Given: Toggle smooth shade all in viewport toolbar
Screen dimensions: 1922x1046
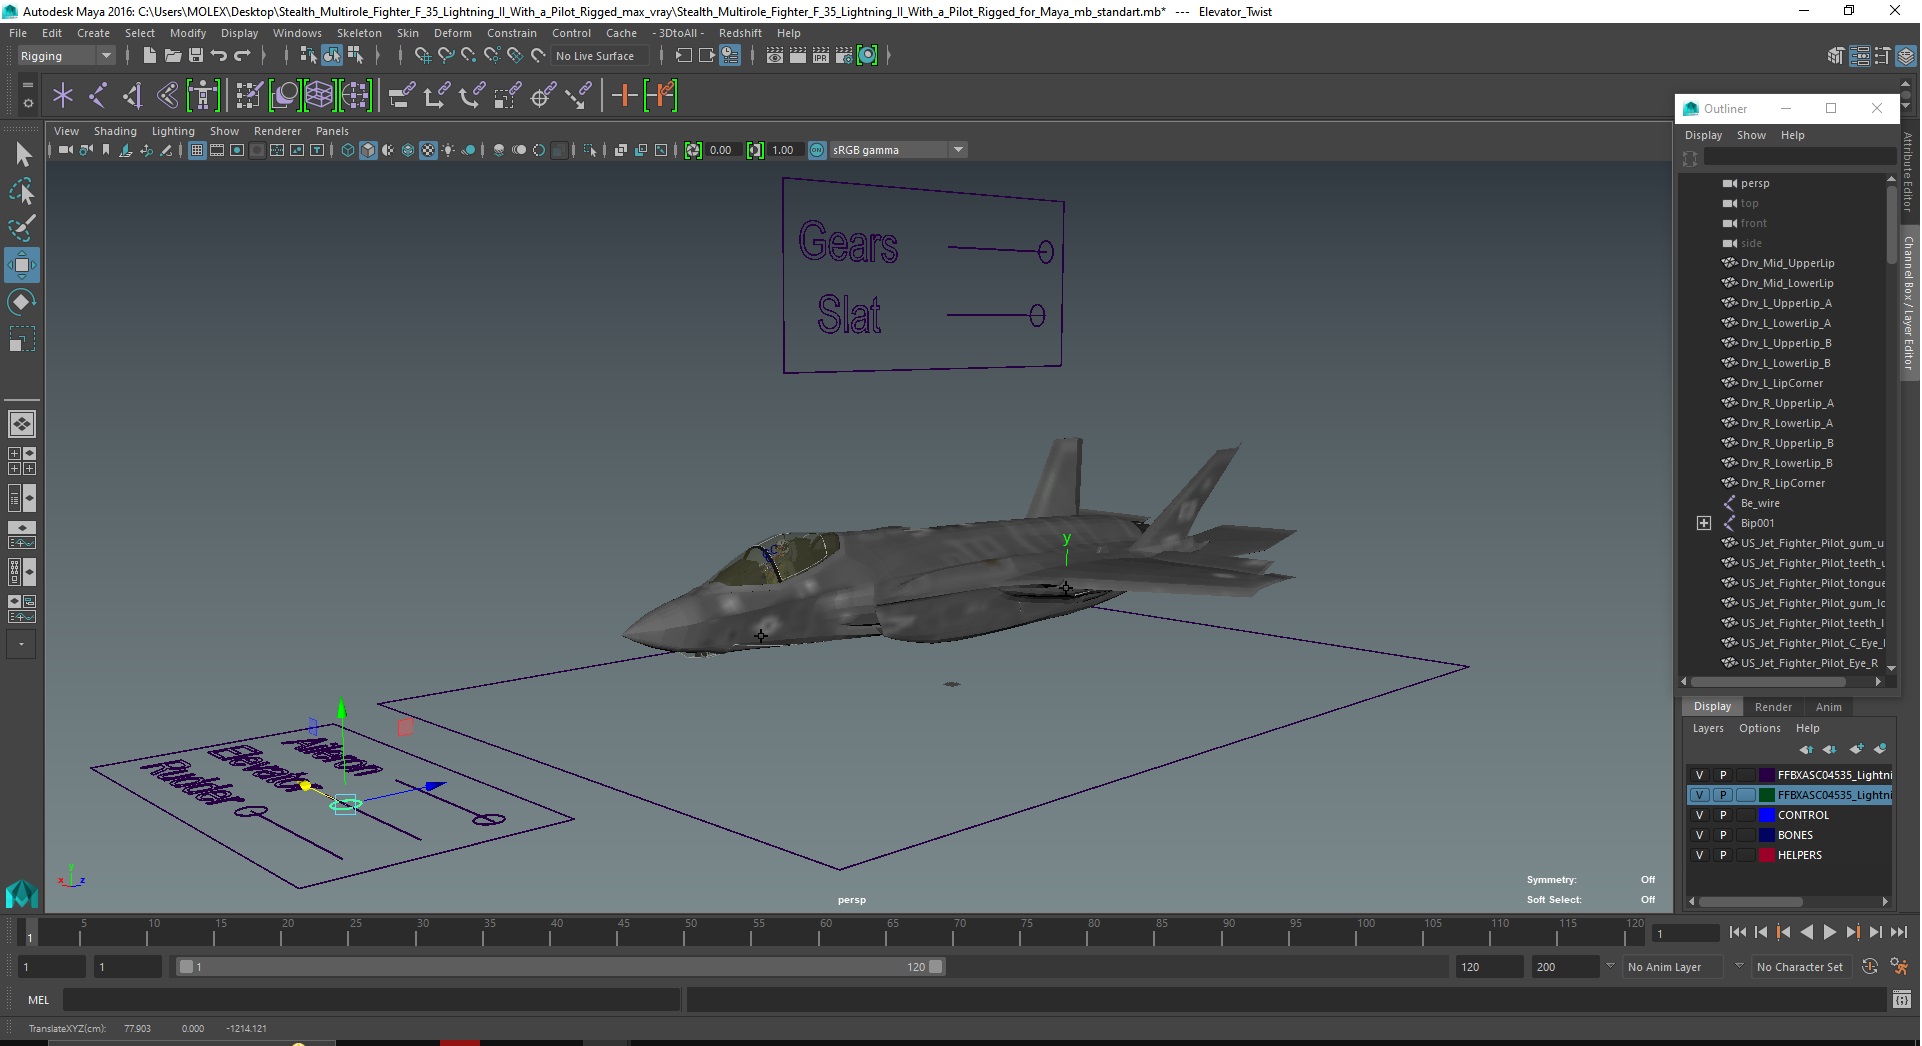Looking at the screenshot, I should coord(368,150).
